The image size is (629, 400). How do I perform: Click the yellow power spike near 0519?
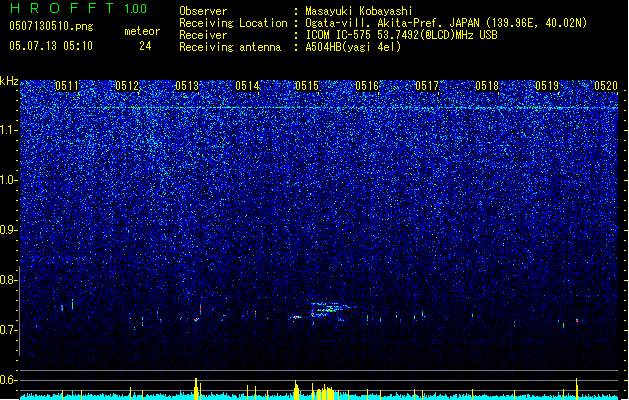(x=576, y=389)
